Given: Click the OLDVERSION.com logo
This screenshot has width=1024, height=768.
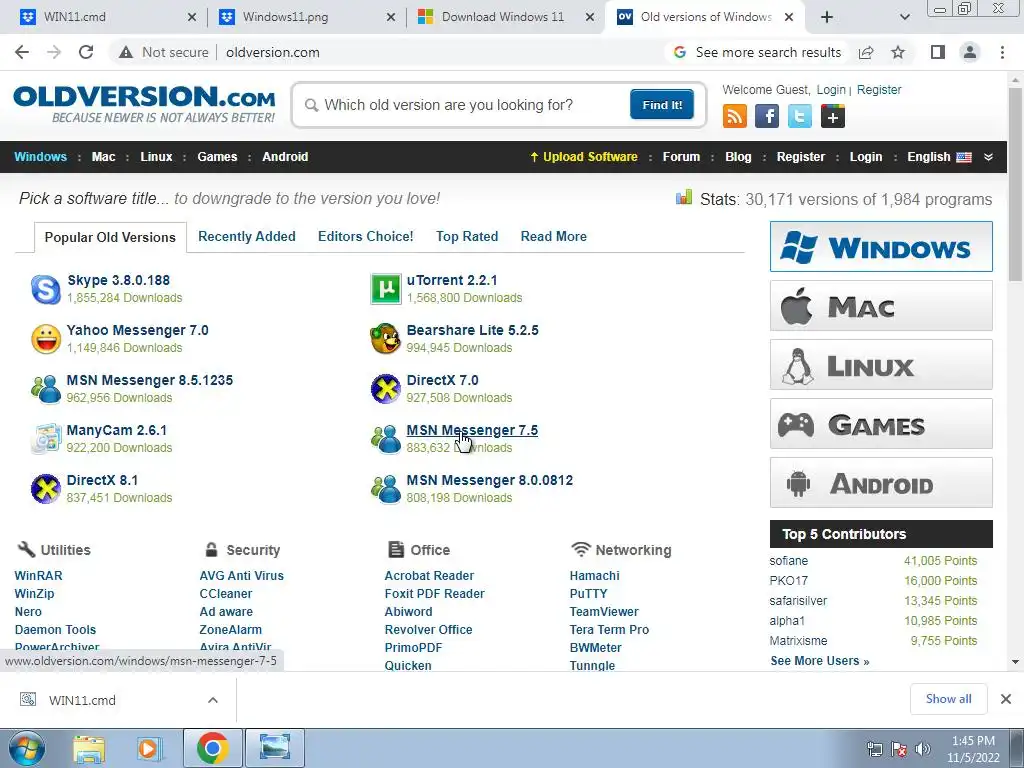Looking at the screenshot, I should (x=144, y=104).
